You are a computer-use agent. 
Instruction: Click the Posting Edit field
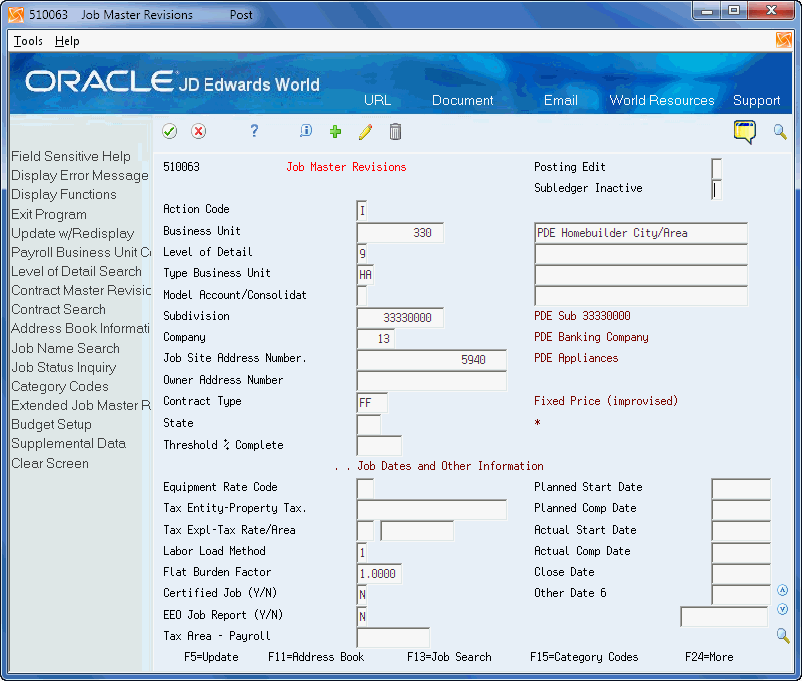(x=717, y=169)
